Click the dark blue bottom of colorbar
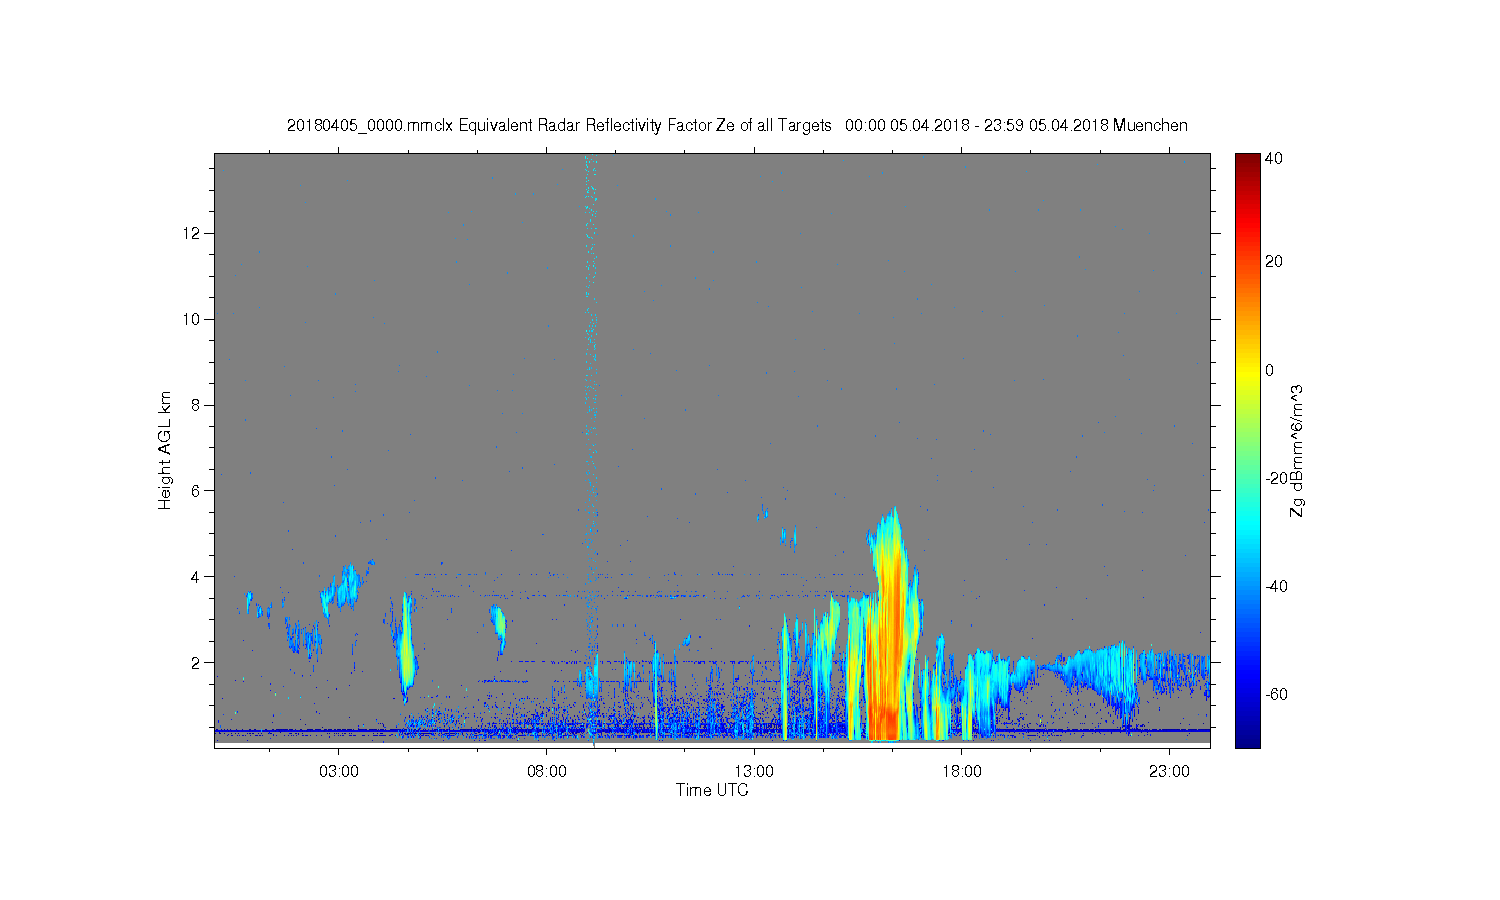The height and width of the screenshot is (900, 1500). pyautogui.click(x=1247, y=738)
